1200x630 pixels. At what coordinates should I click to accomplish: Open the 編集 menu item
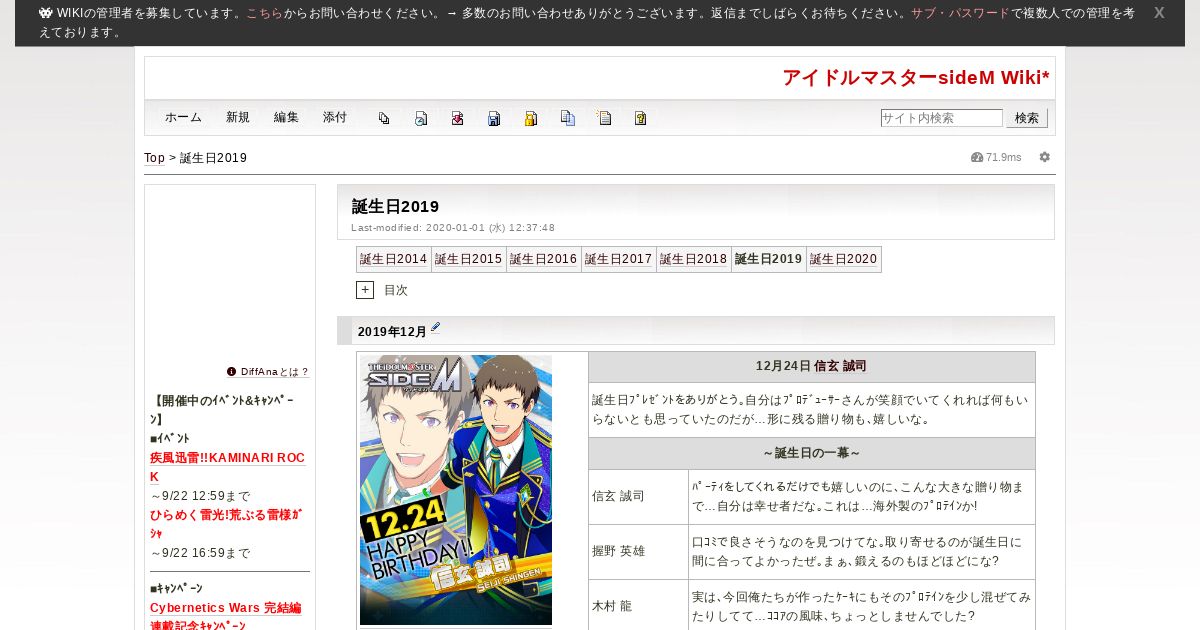coord(286,118)
